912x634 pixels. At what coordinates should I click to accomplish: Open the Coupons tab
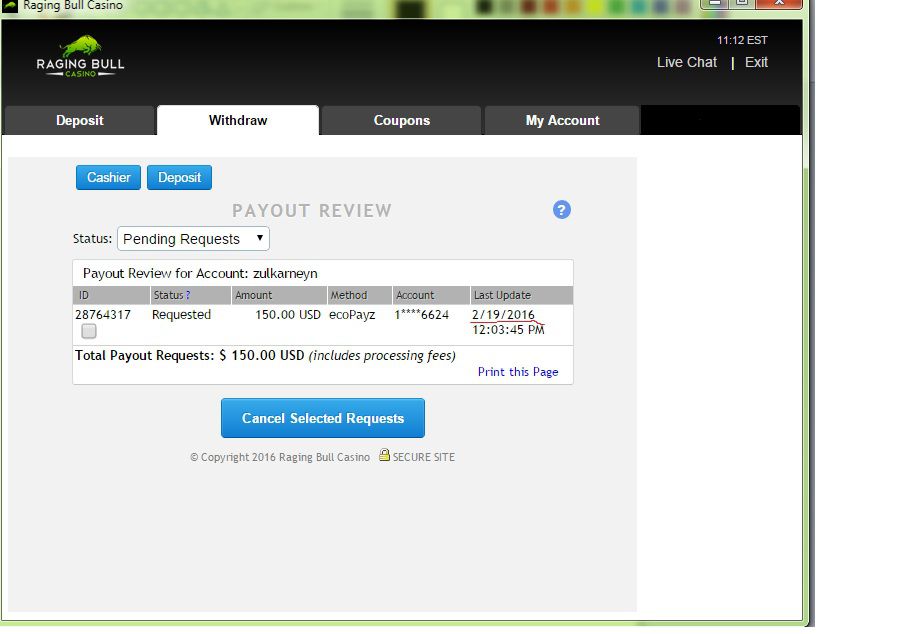coord(401,120)
